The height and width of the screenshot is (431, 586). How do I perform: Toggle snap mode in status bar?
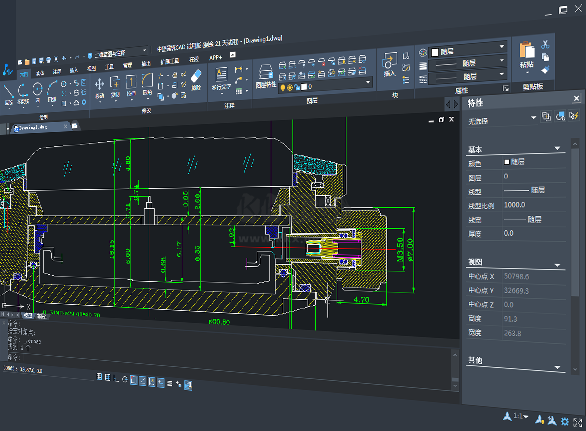point(99,376)
